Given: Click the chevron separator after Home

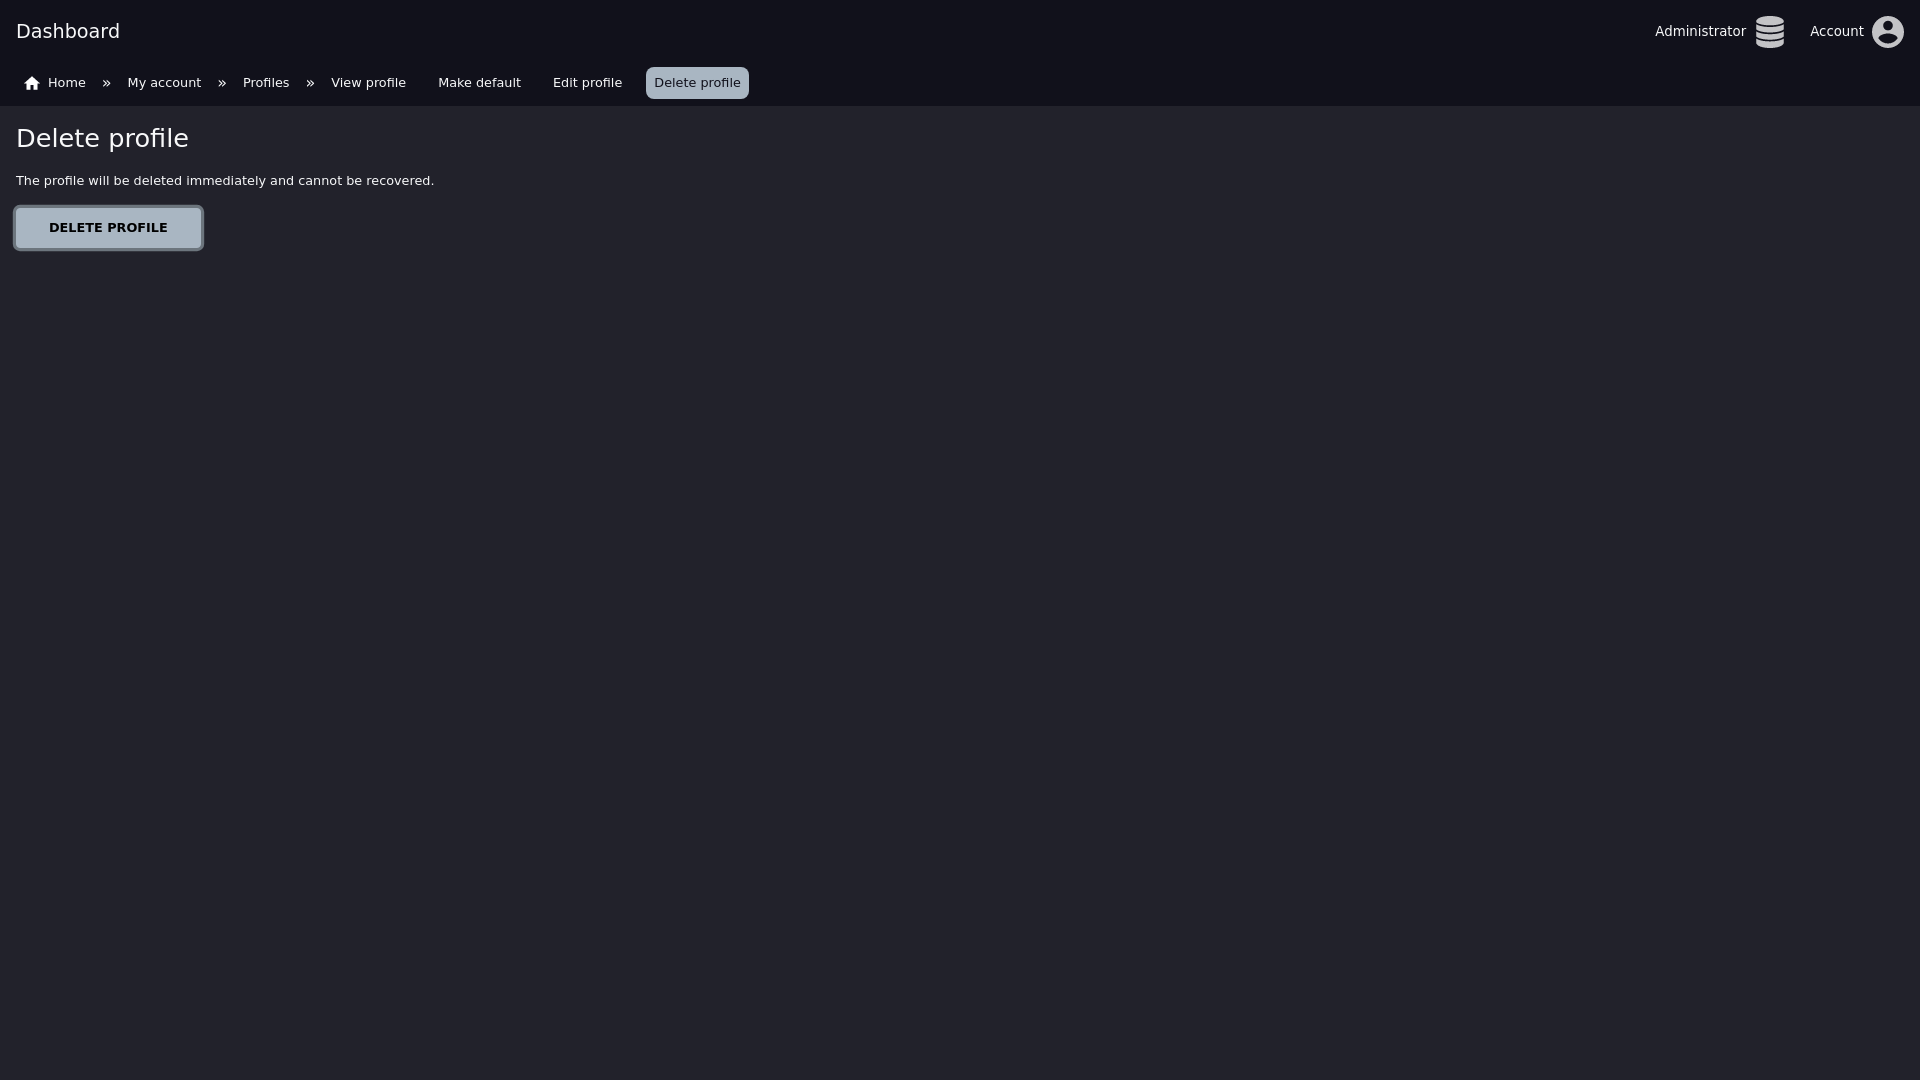Looking at the screenshot, I should coord(106,83).
